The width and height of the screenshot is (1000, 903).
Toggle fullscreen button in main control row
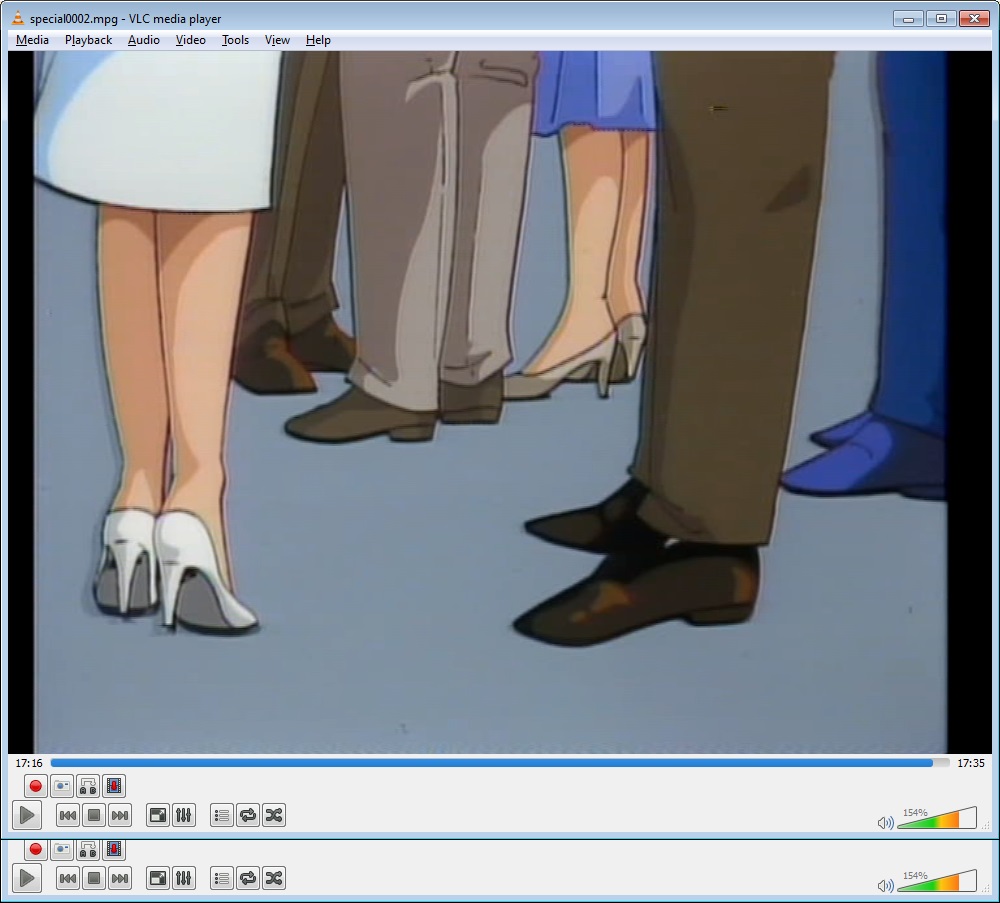(158, 815)
